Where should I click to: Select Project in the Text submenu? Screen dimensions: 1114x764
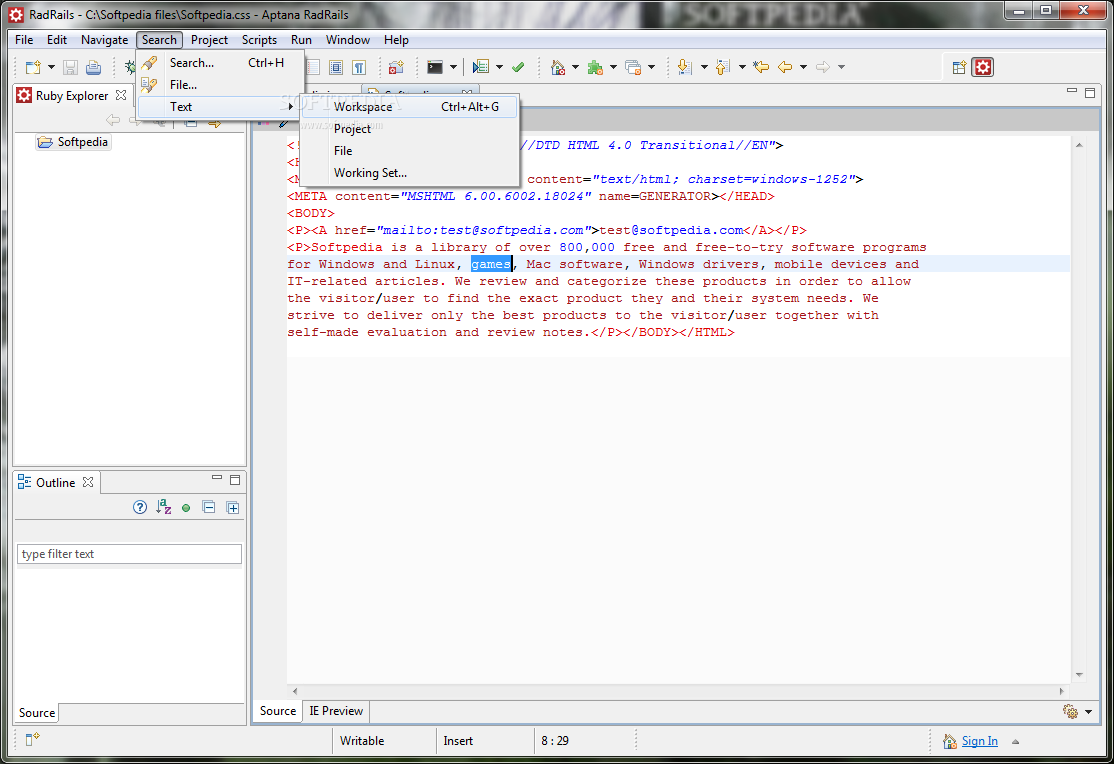pos(411,129)
